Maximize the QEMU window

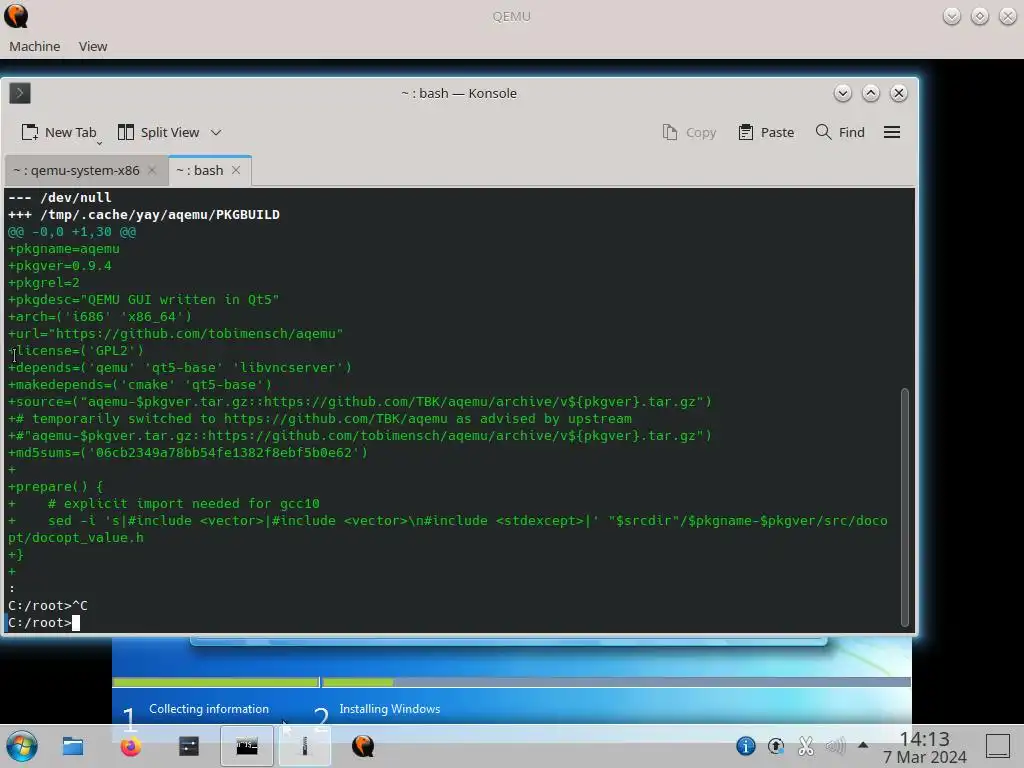pos(980,16)
